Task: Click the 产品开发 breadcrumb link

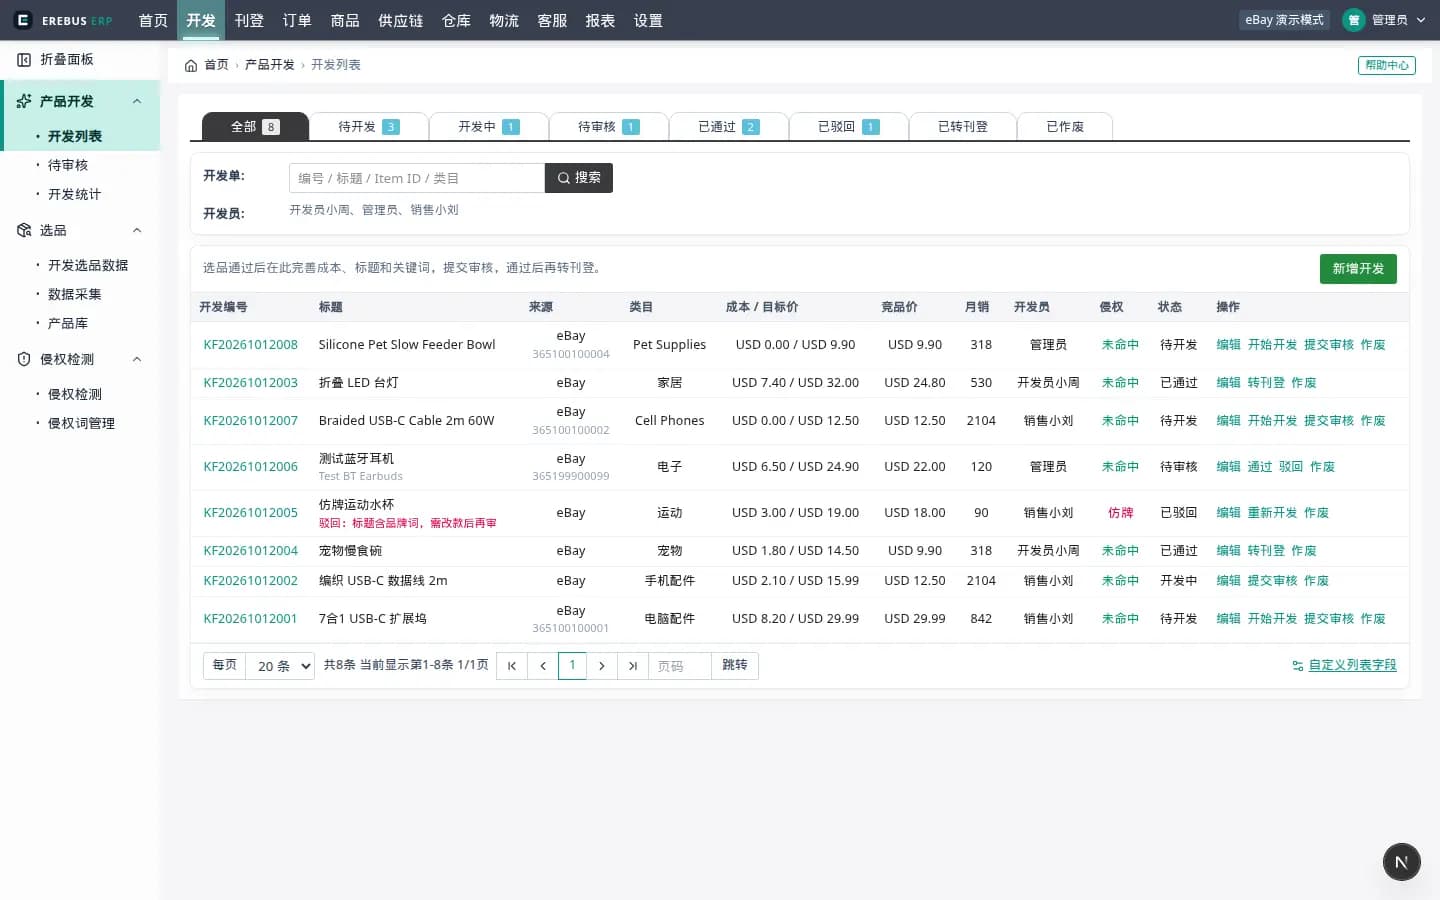Action: coord(270,65)
